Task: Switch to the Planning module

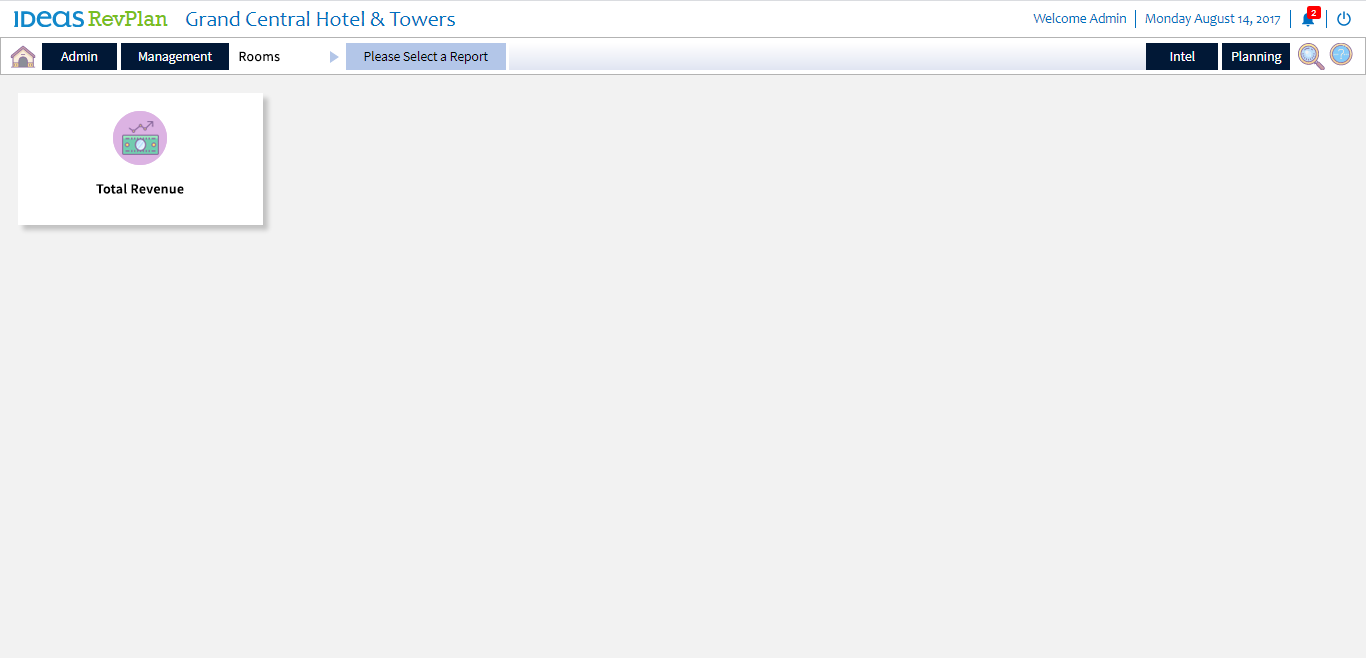Action: pos(1256,57)
